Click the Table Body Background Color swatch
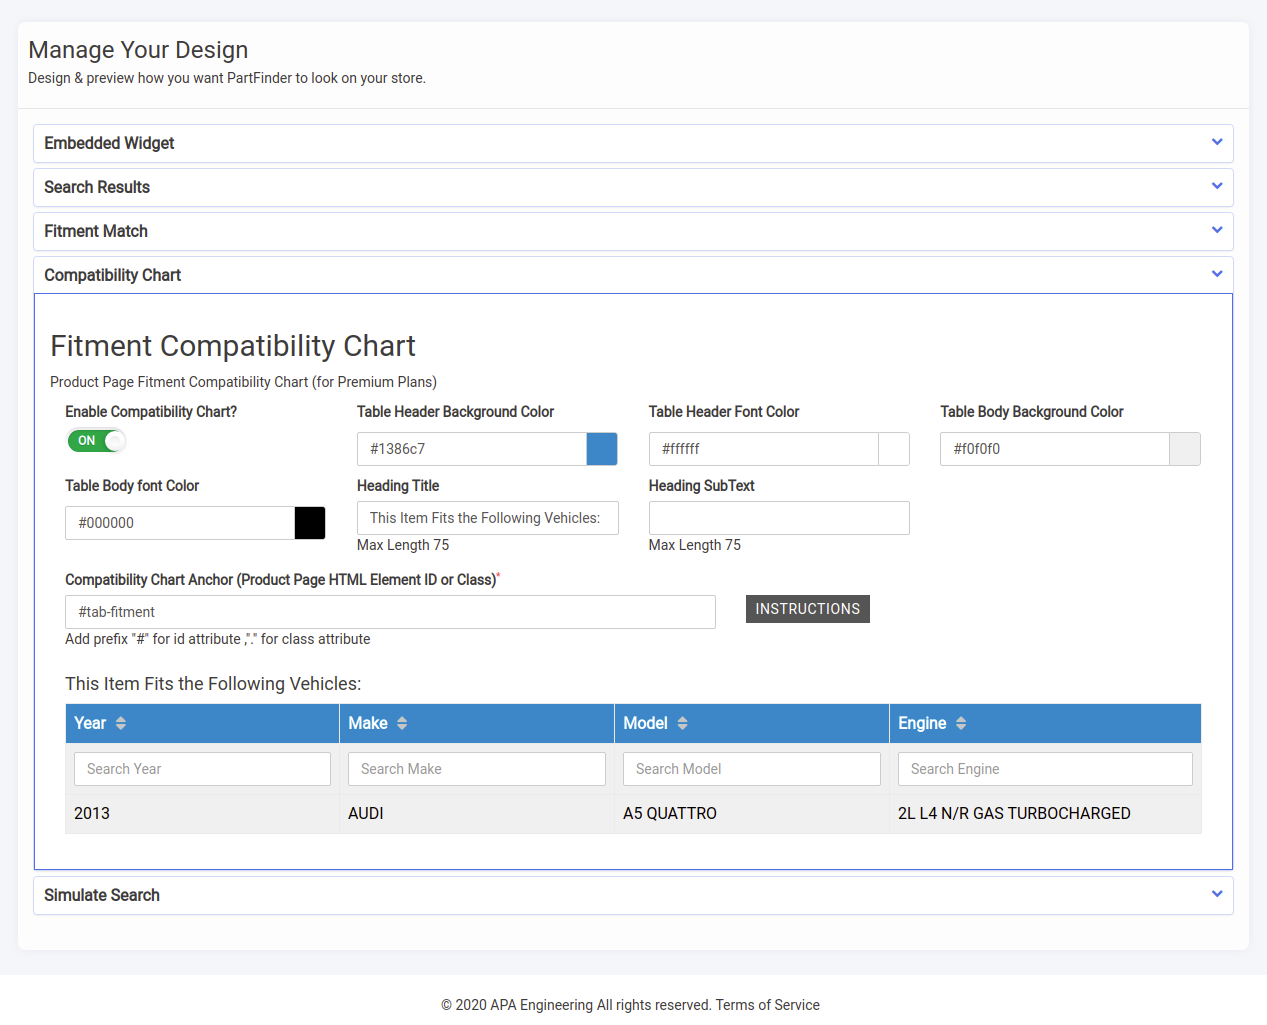 tap(1185, 449)
